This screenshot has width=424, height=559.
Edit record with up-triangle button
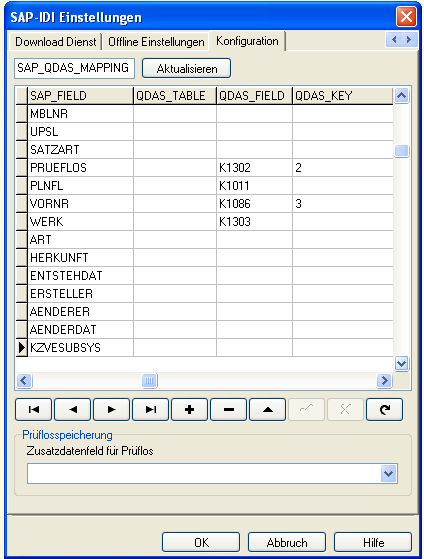267,410
